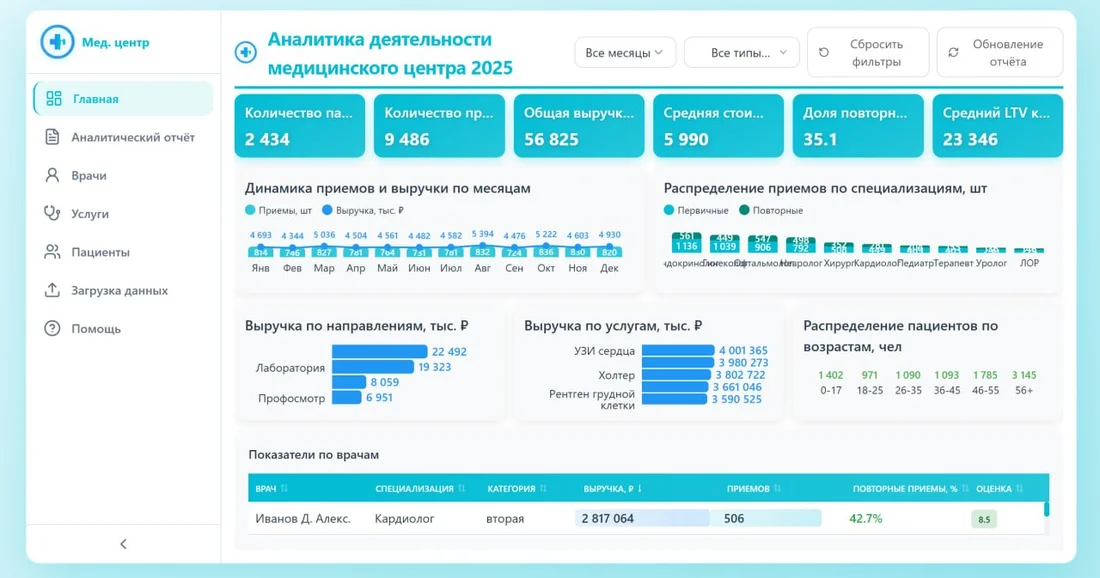This screenshot has height=578, width=1100.
Task: Click the 506 appointments cell
Action: 765,518
